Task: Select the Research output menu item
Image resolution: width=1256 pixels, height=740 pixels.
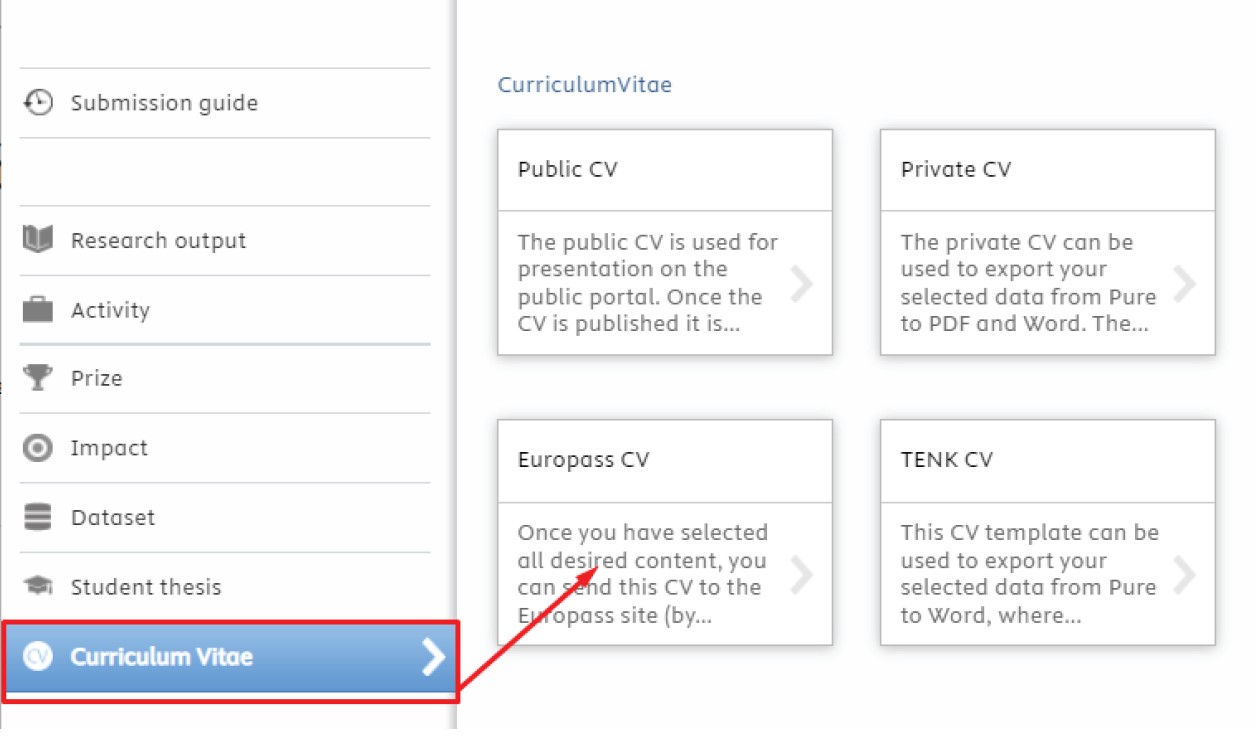Action: (225, 240)
